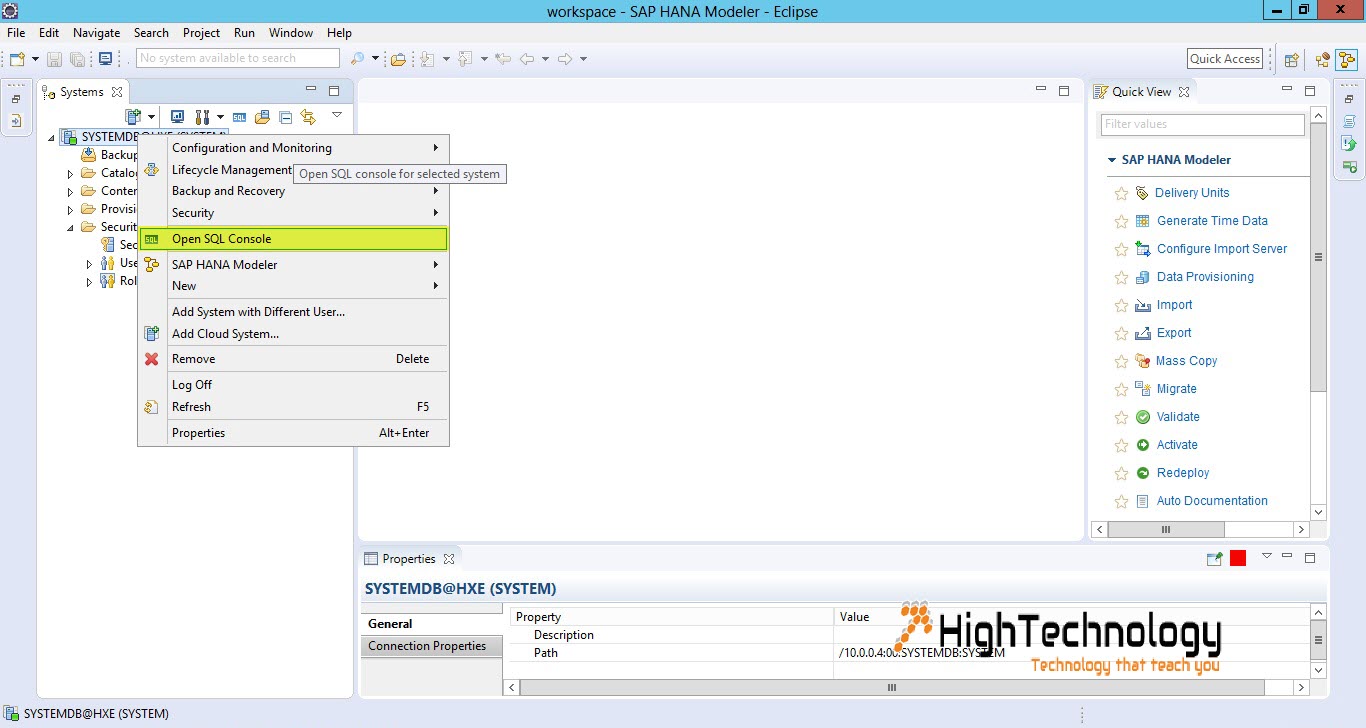The image size is (1366, 728).
Task: Expand the Provisioning folder tree arrow
Action: 71,210
